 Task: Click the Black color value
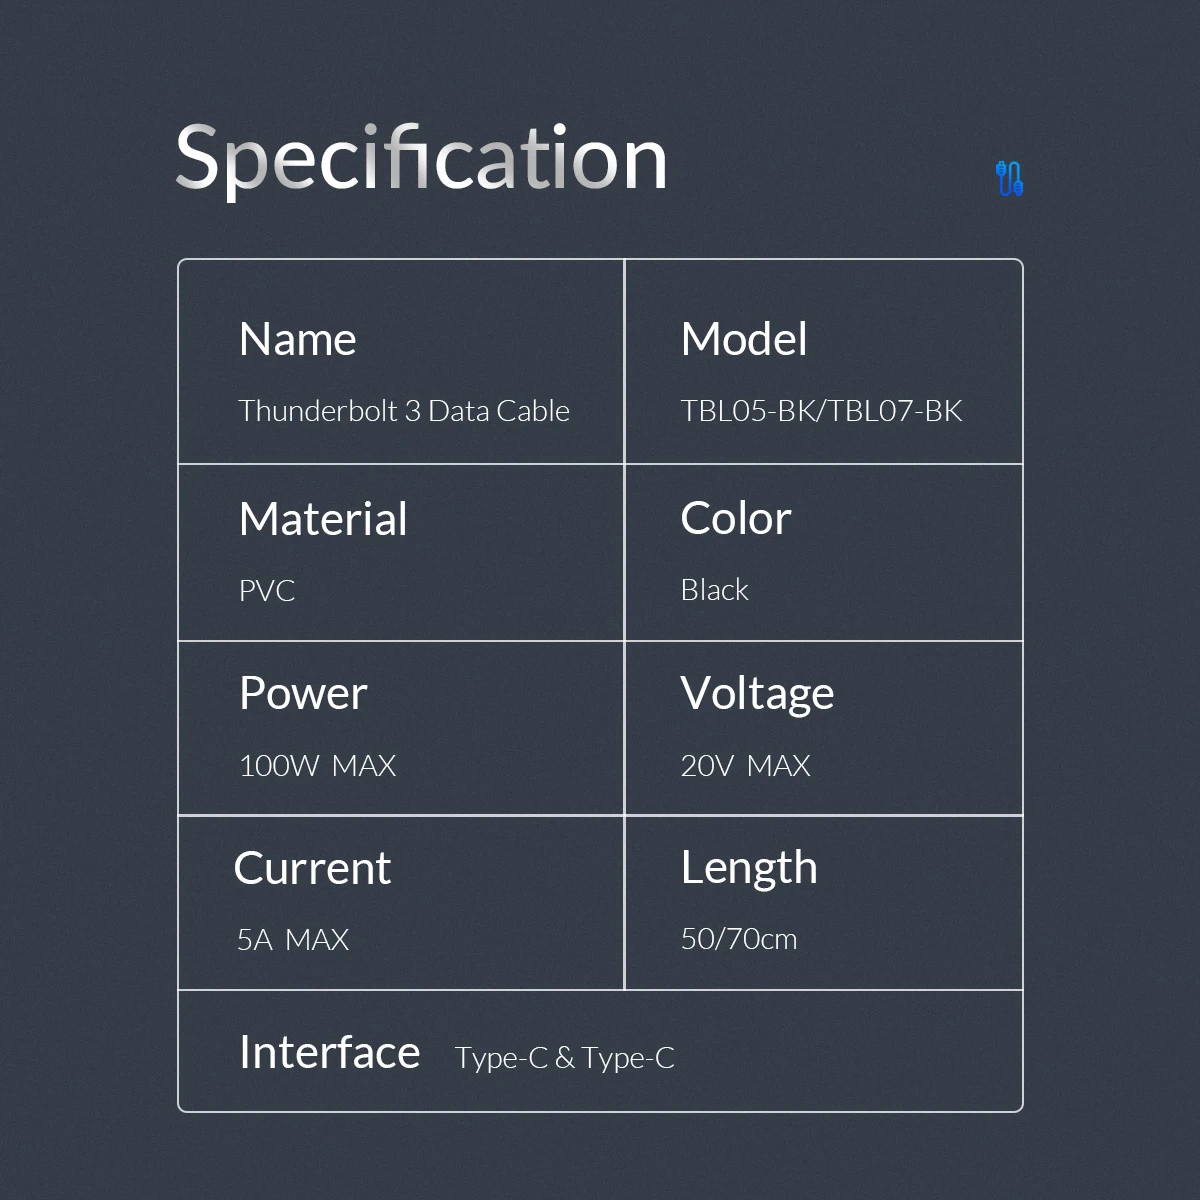tap(714, 590)
